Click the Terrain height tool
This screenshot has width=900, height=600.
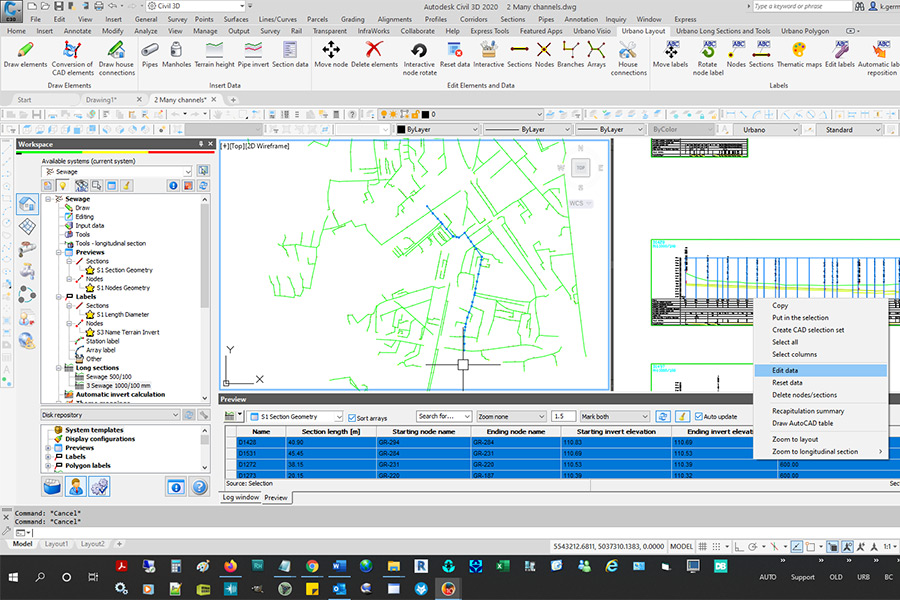(x=214, y=55)
